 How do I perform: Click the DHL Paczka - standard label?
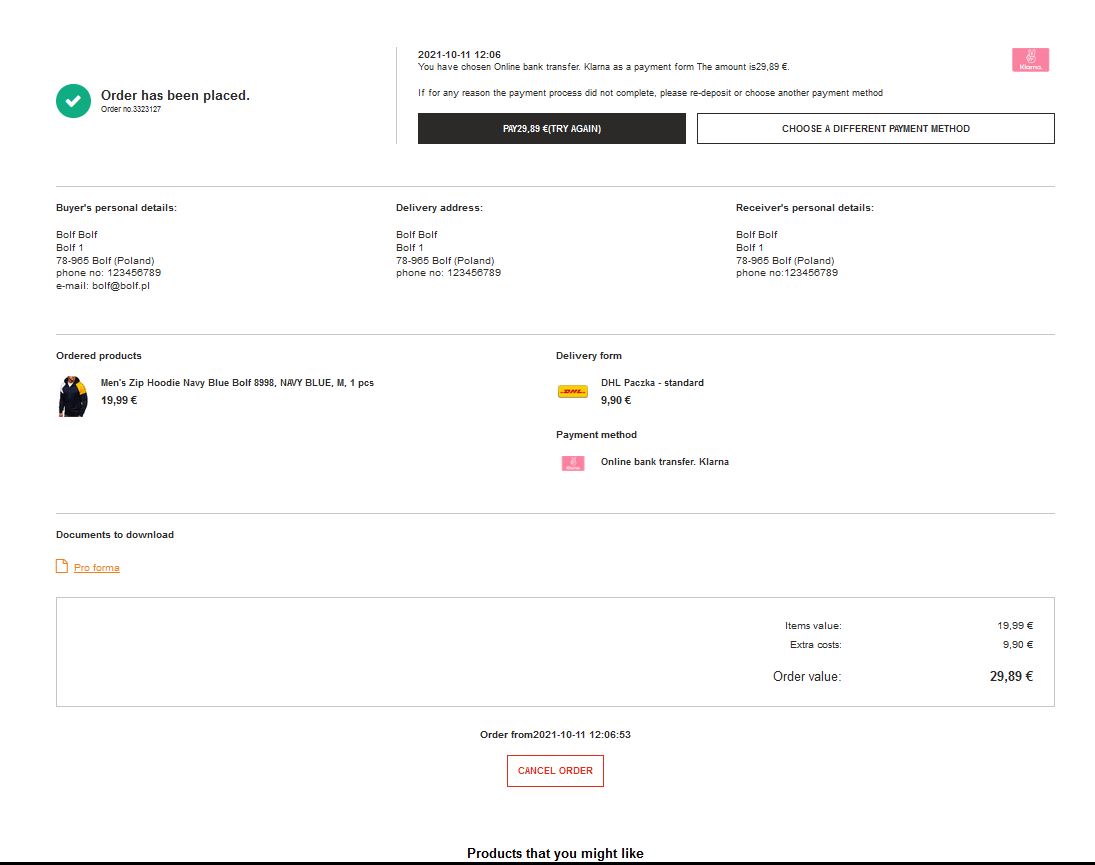coord(652,383)
